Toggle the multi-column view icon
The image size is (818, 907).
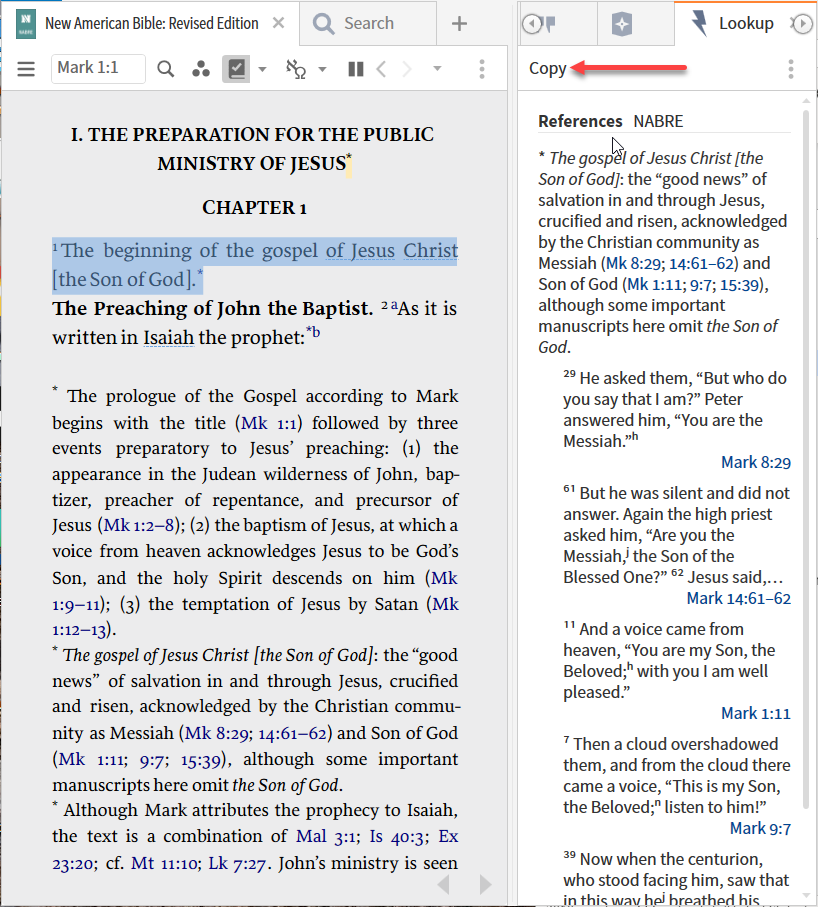point(356,69)
